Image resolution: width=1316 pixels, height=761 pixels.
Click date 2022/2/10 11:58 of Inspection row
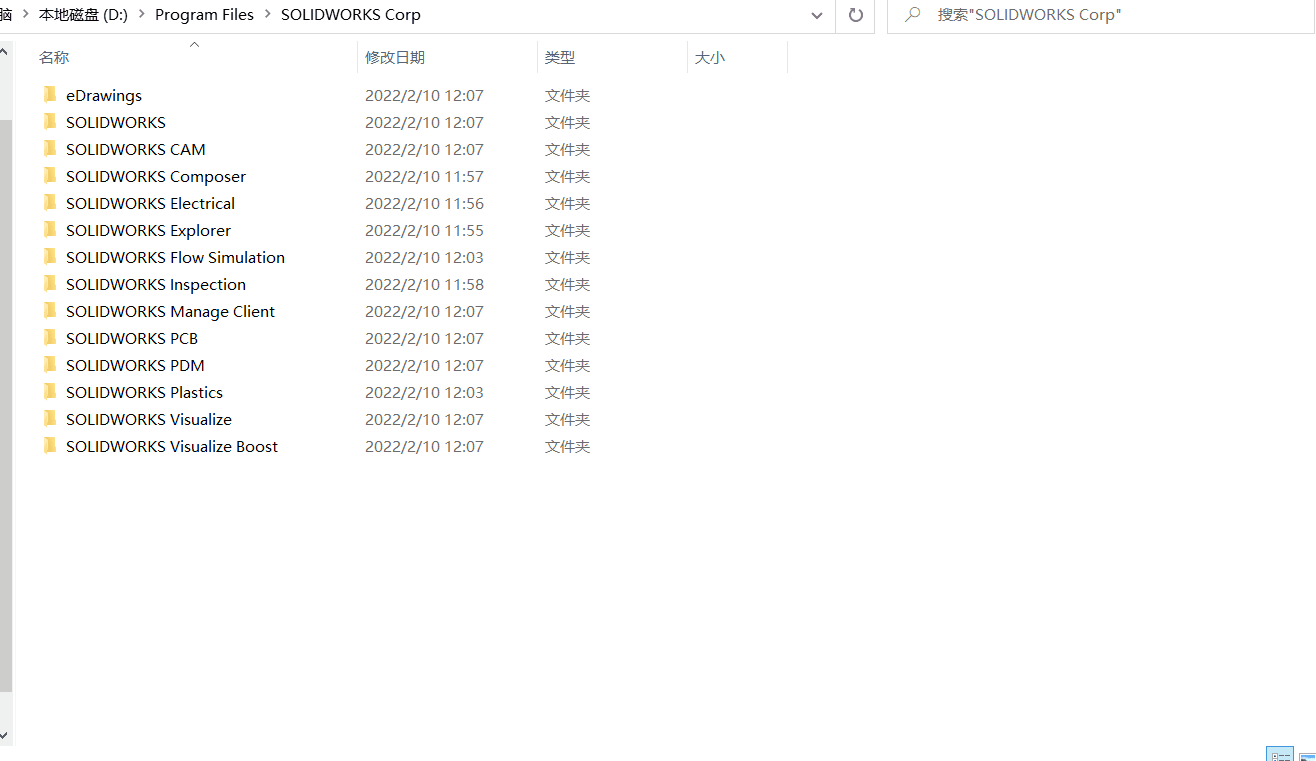click(x=424, y=285)
